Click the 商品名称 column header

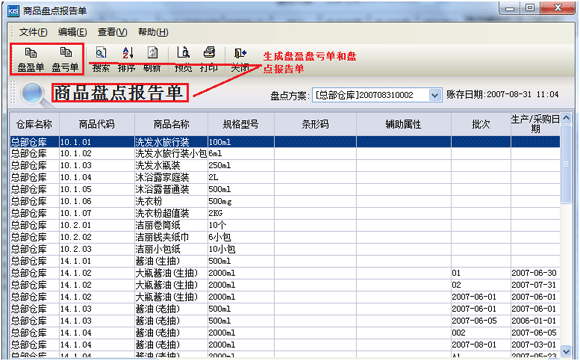click(171, 124)
